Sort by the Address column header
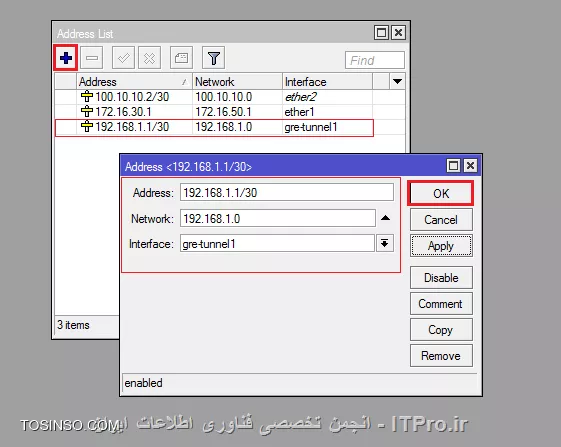The width and height of the screenshot is (561, 447). (x=134, y=82)
